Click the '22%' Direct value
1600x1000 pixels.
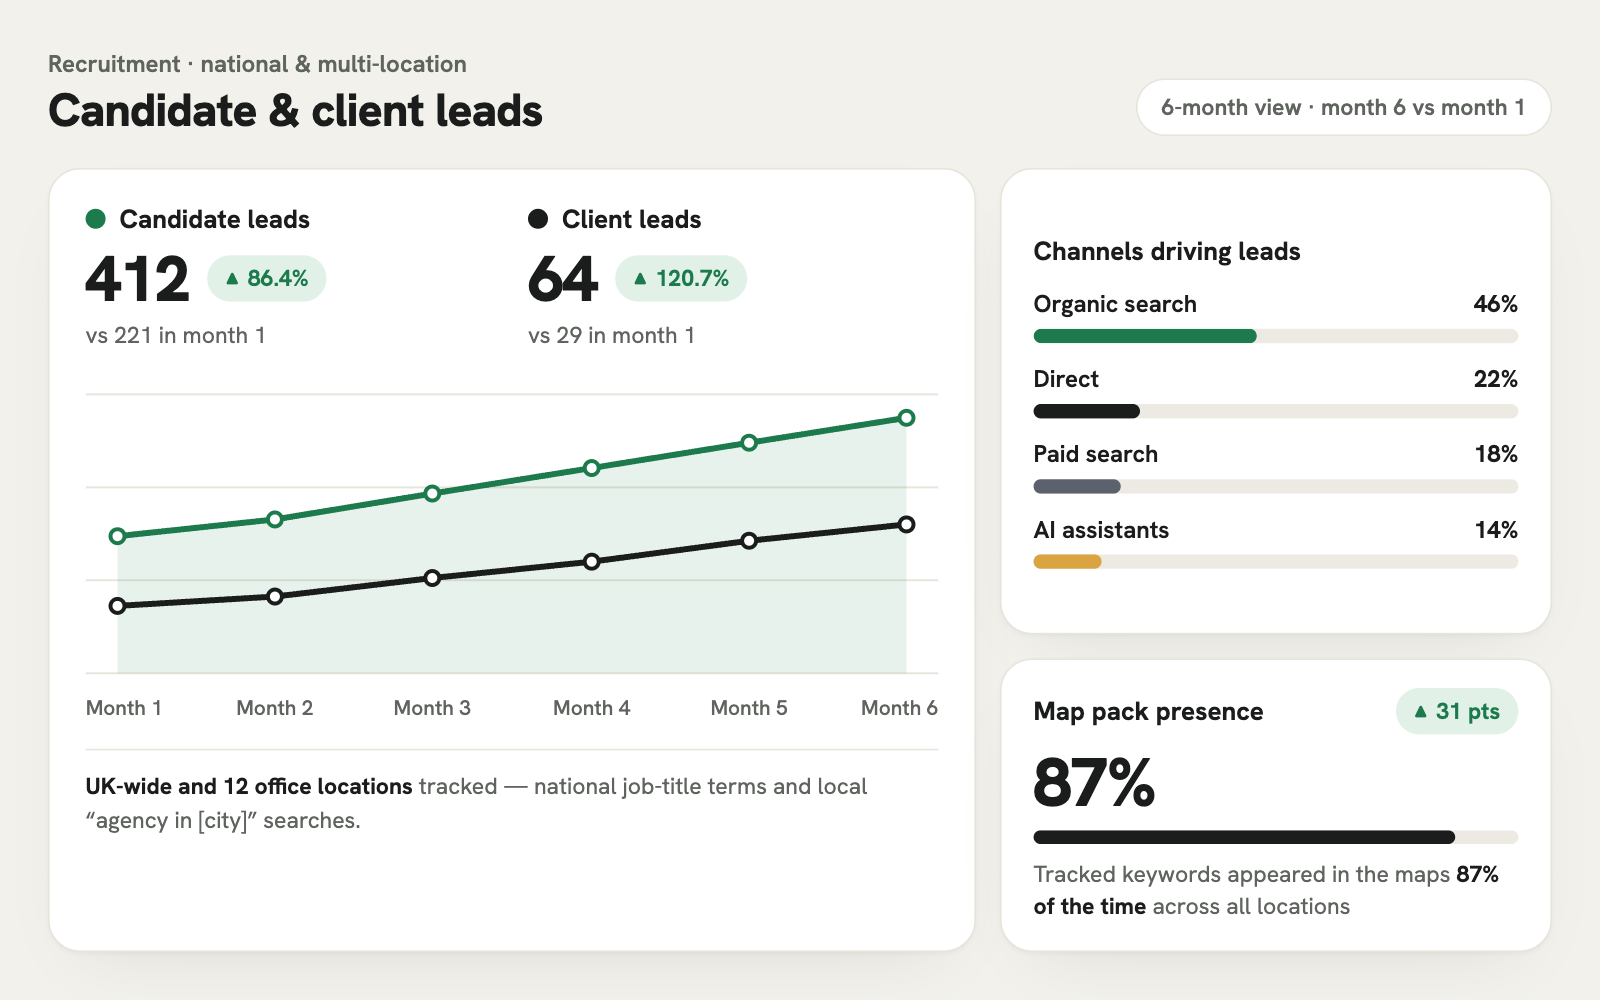click(1496, 379)
